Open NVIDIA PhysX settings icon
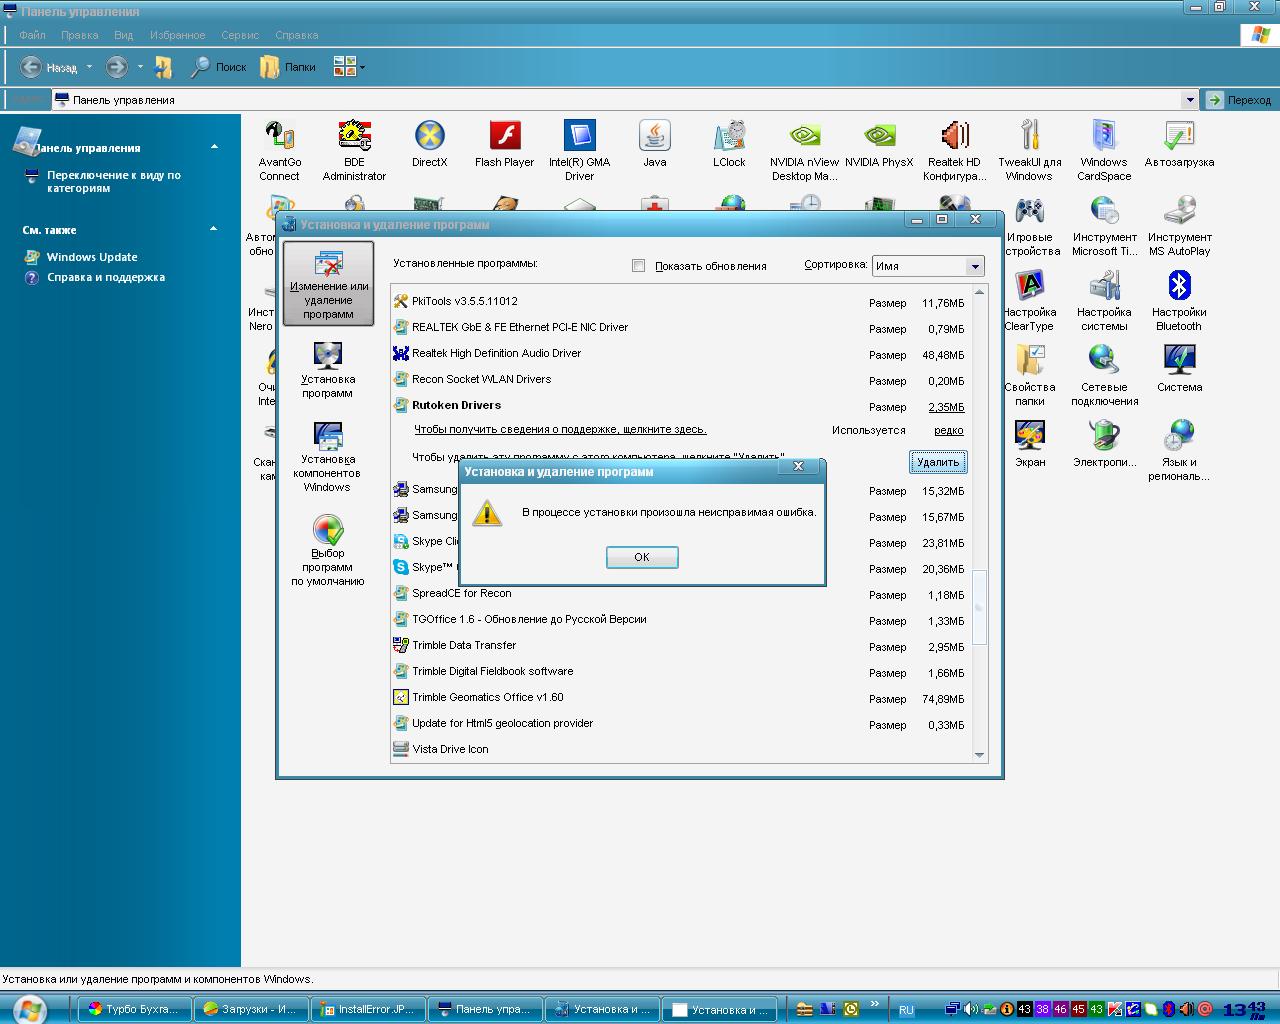Image resolution: width=1280 pixels, height=1024 pixels. coord(879,137)
